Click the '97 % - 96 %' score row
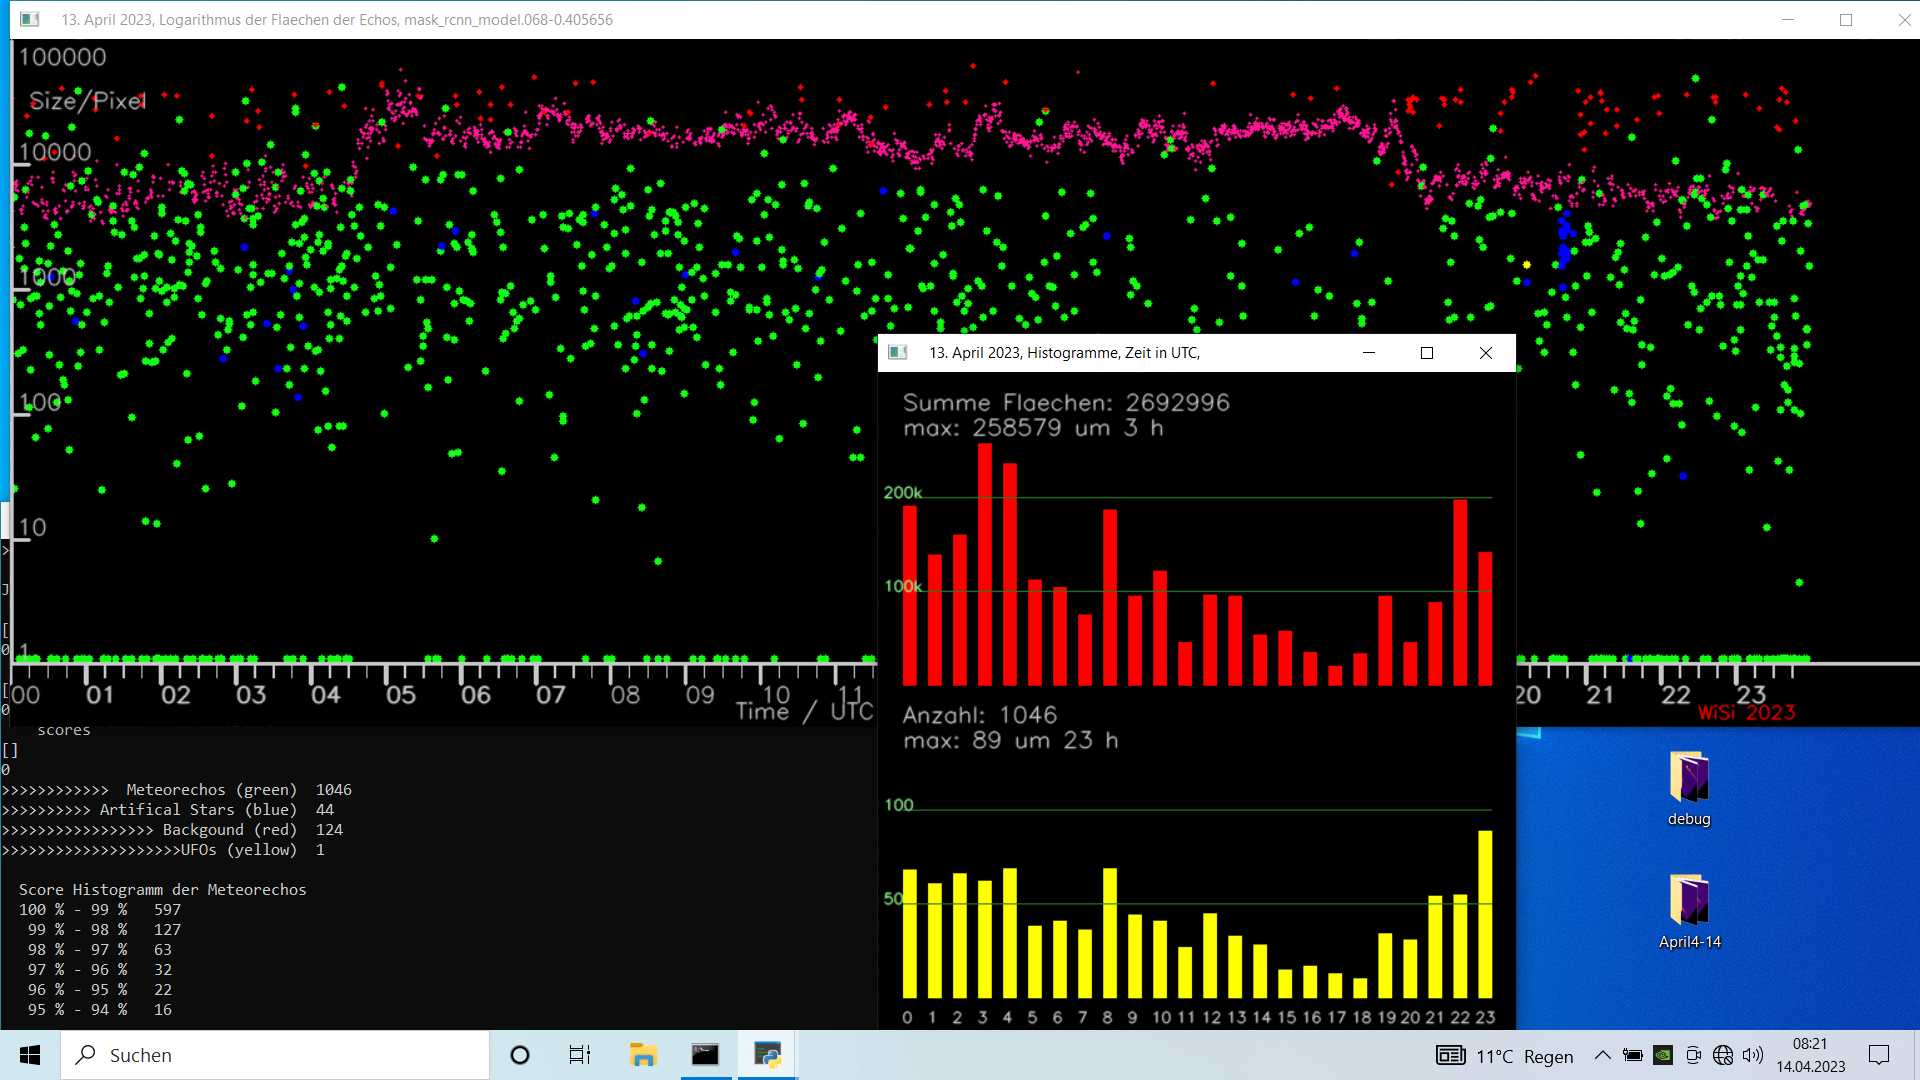The height and width of the screenshot is (1080, 1920). [100, 970]
